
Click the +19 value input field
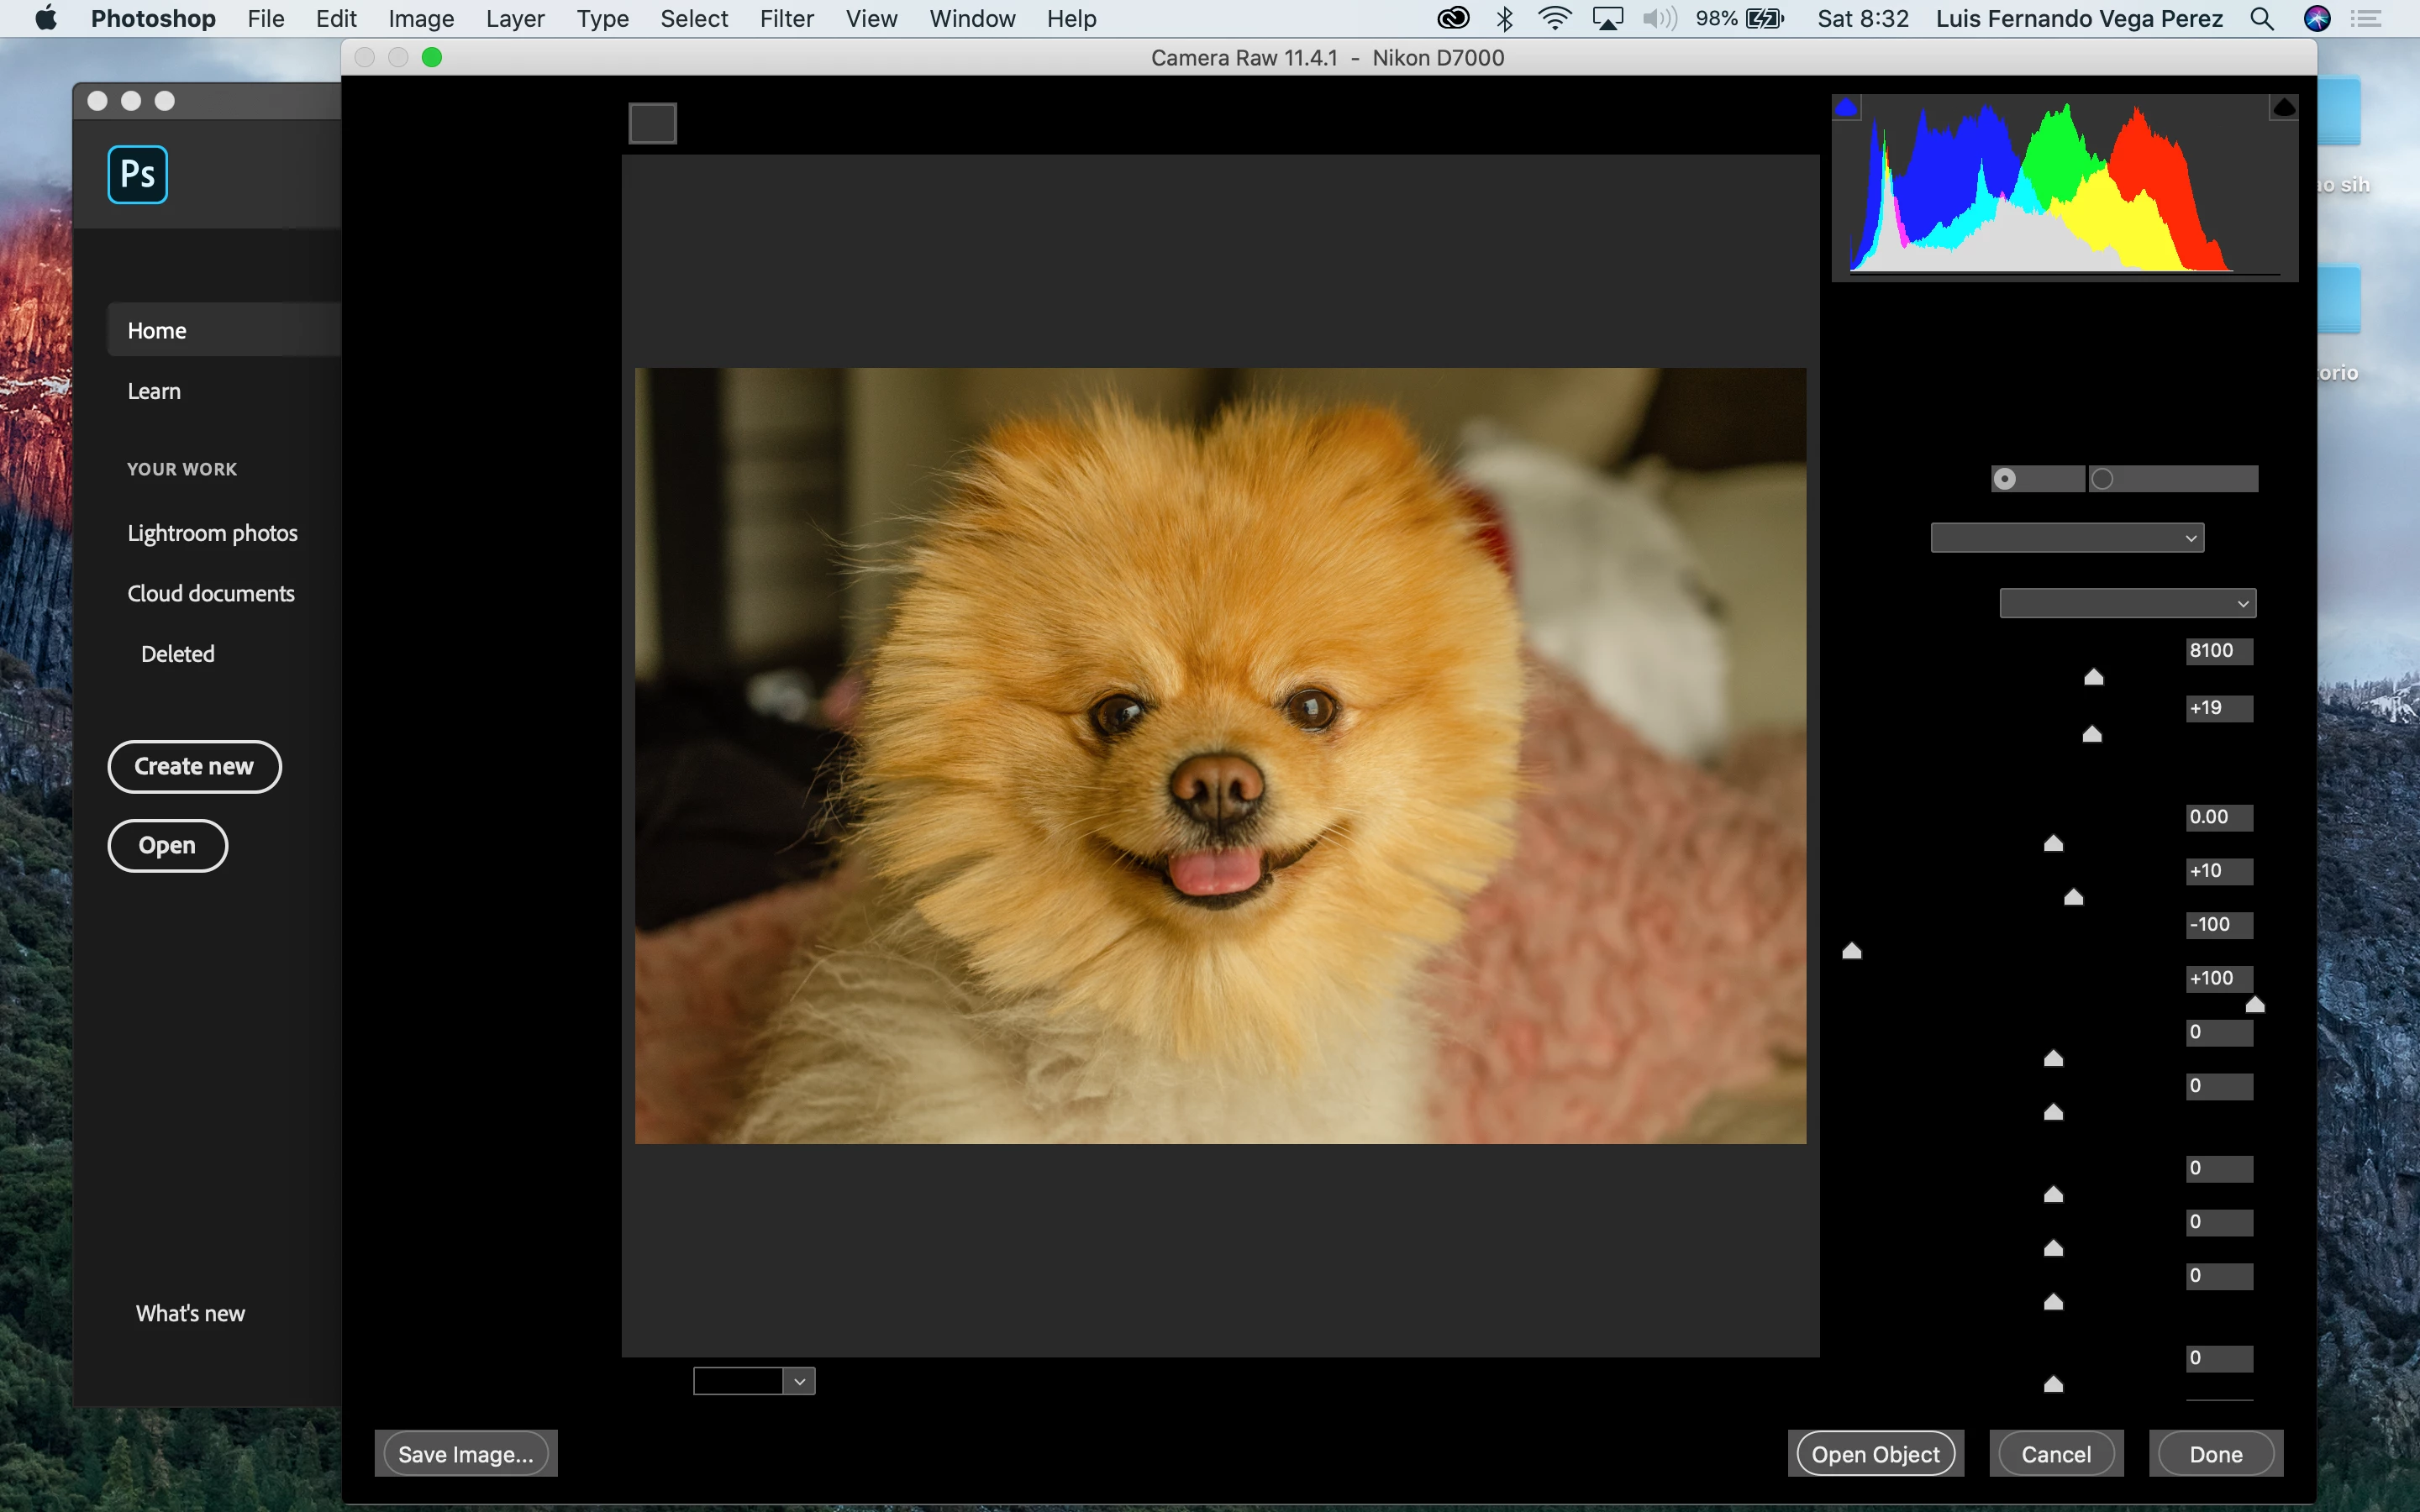[x=2218, y=708]
